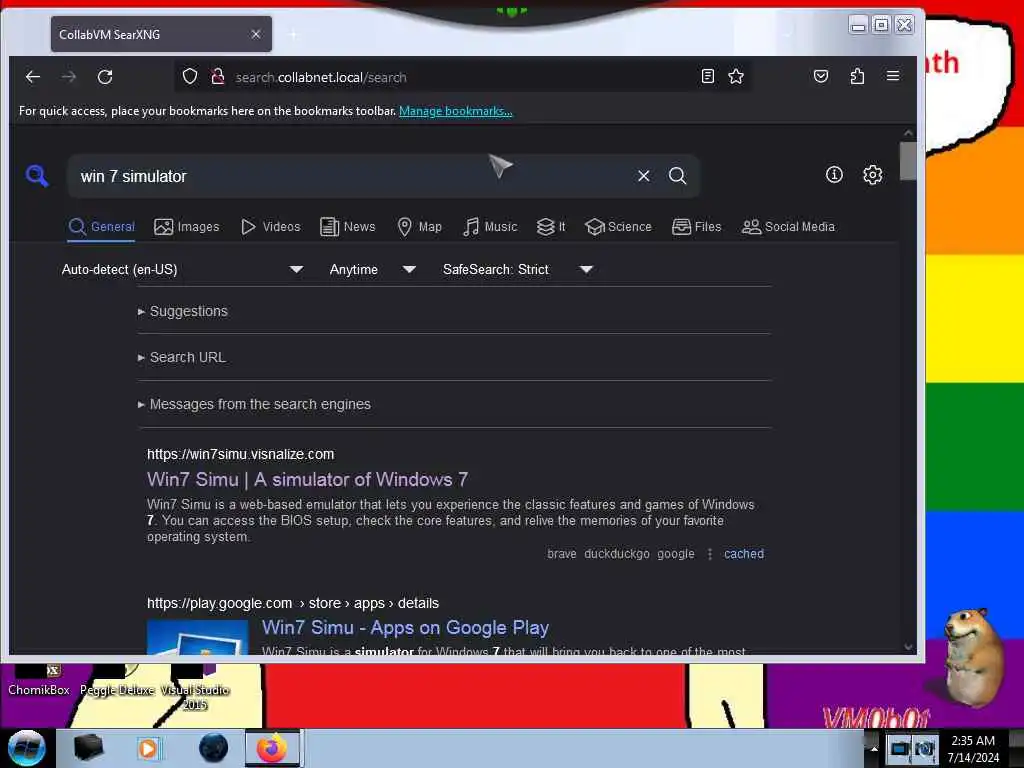Expand the Suggestions section

coord(183,312)
